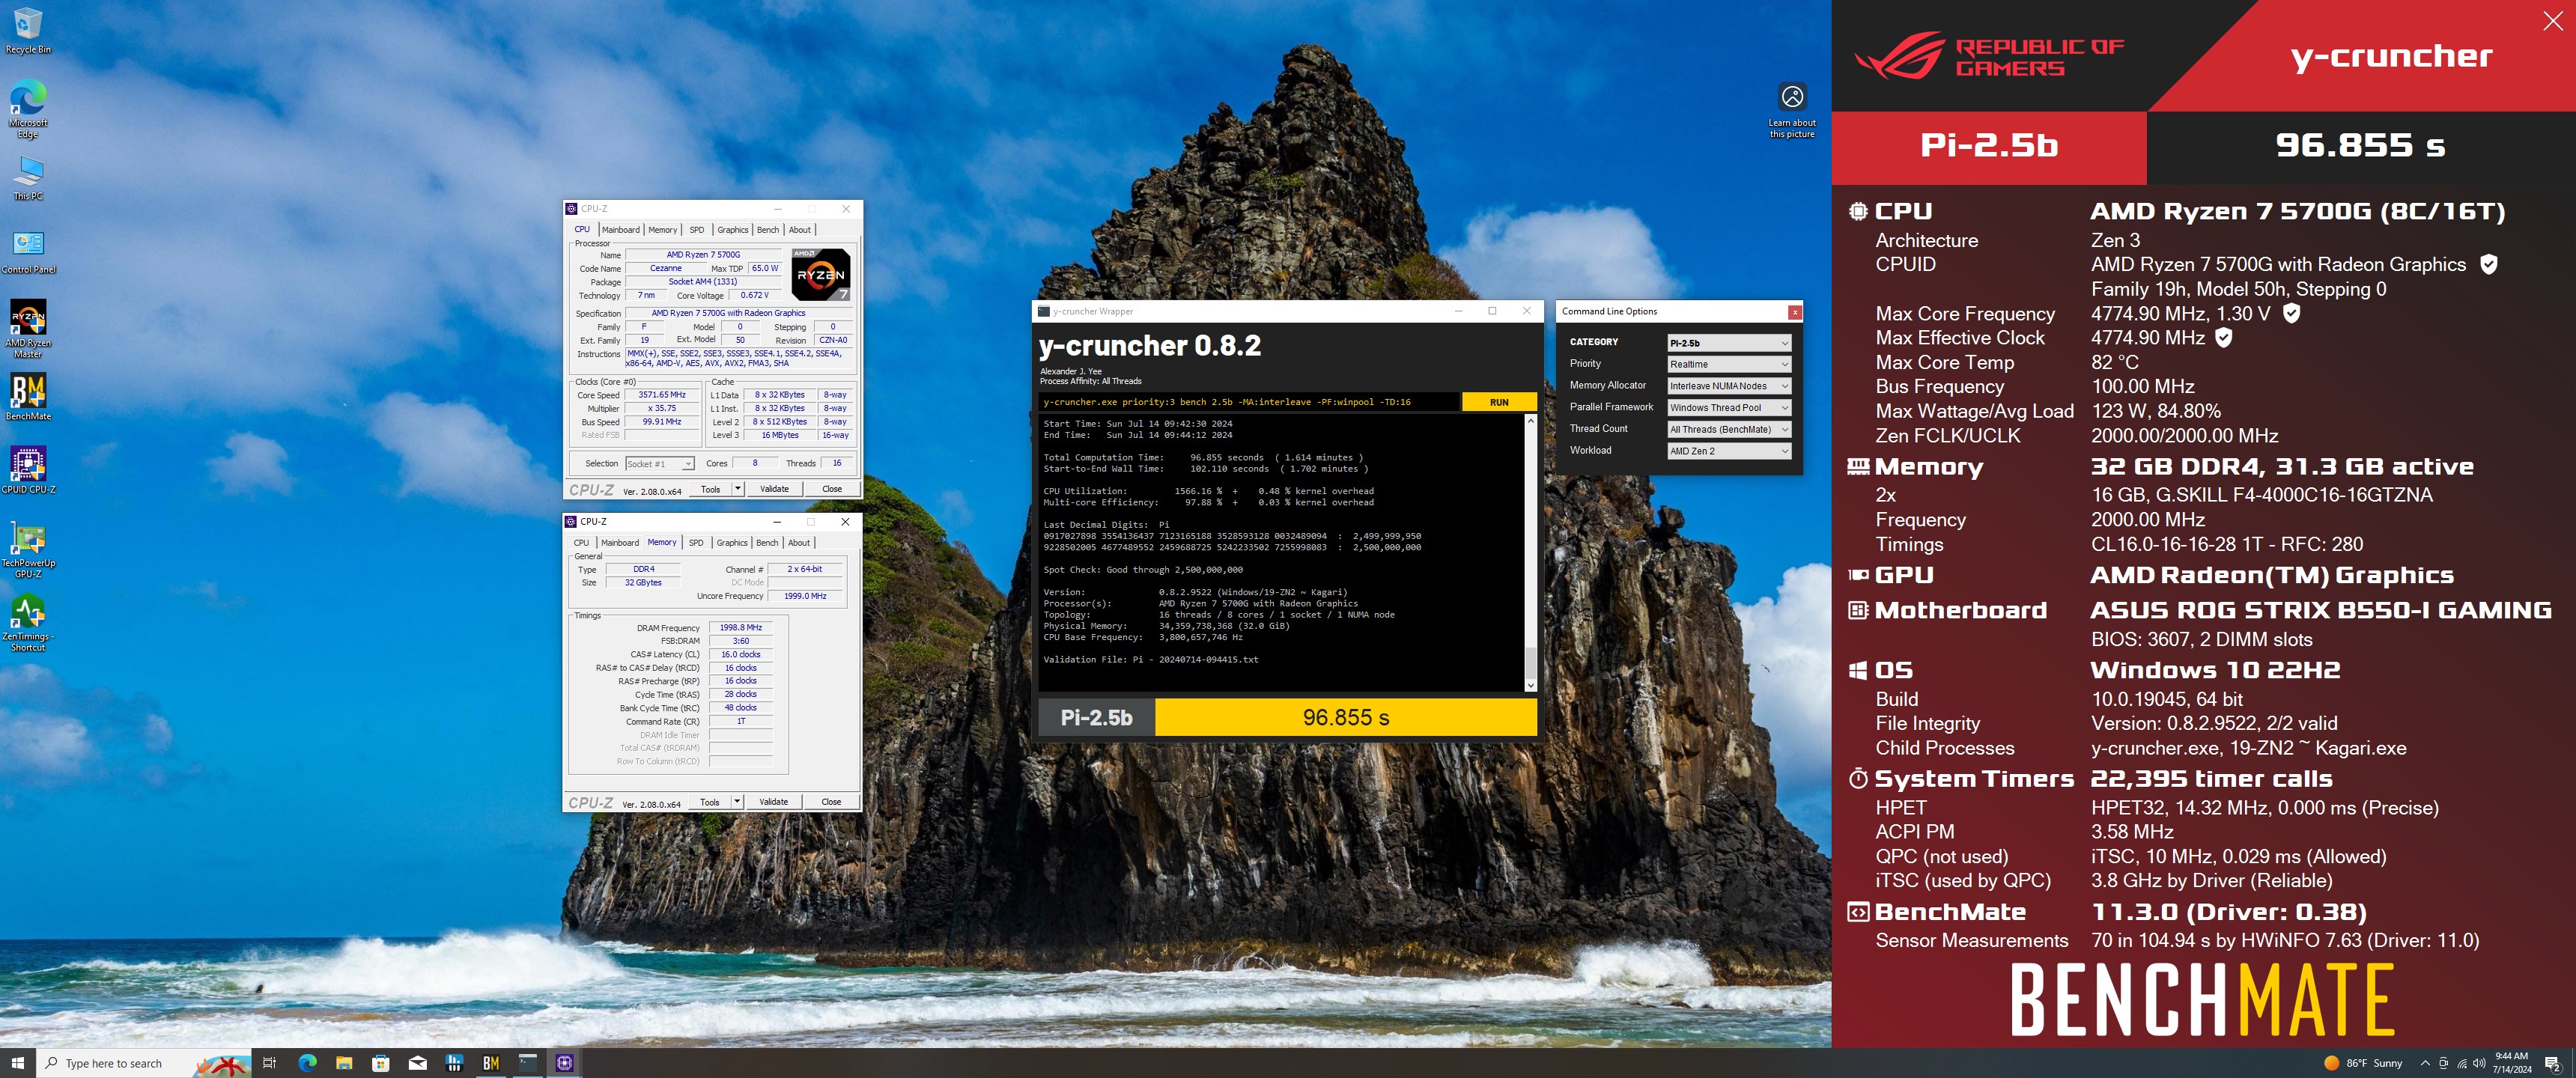
Task: Launch Microsoft Edge from the desktop
Action: (28, 108)
